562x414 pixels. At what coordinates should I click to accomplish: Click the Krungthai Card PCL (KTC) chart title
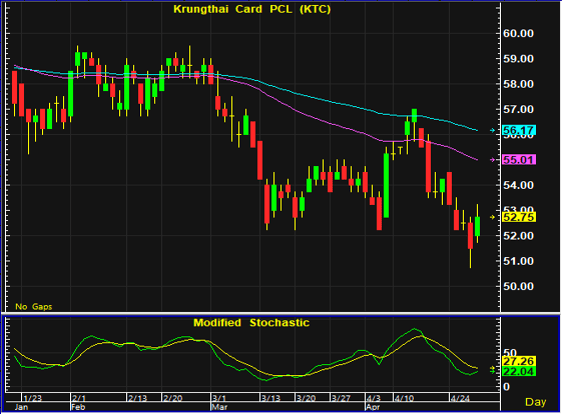click(x=252, y=9)
